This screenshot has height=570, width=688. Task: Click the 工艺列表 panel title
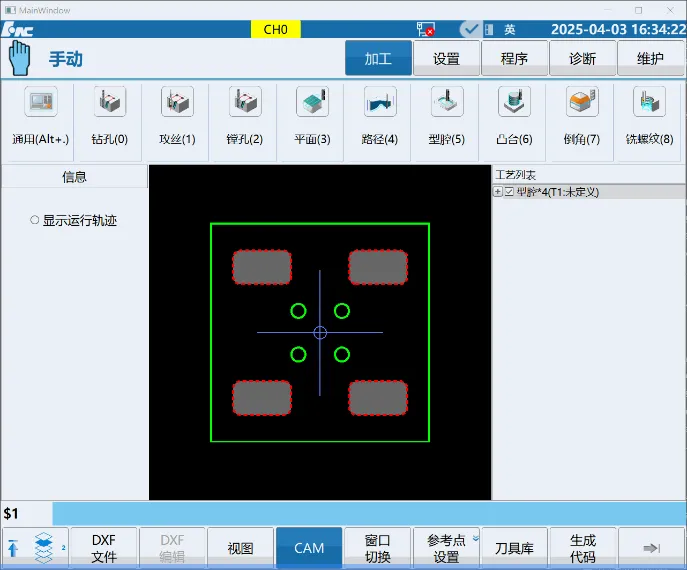click(516, 175)
